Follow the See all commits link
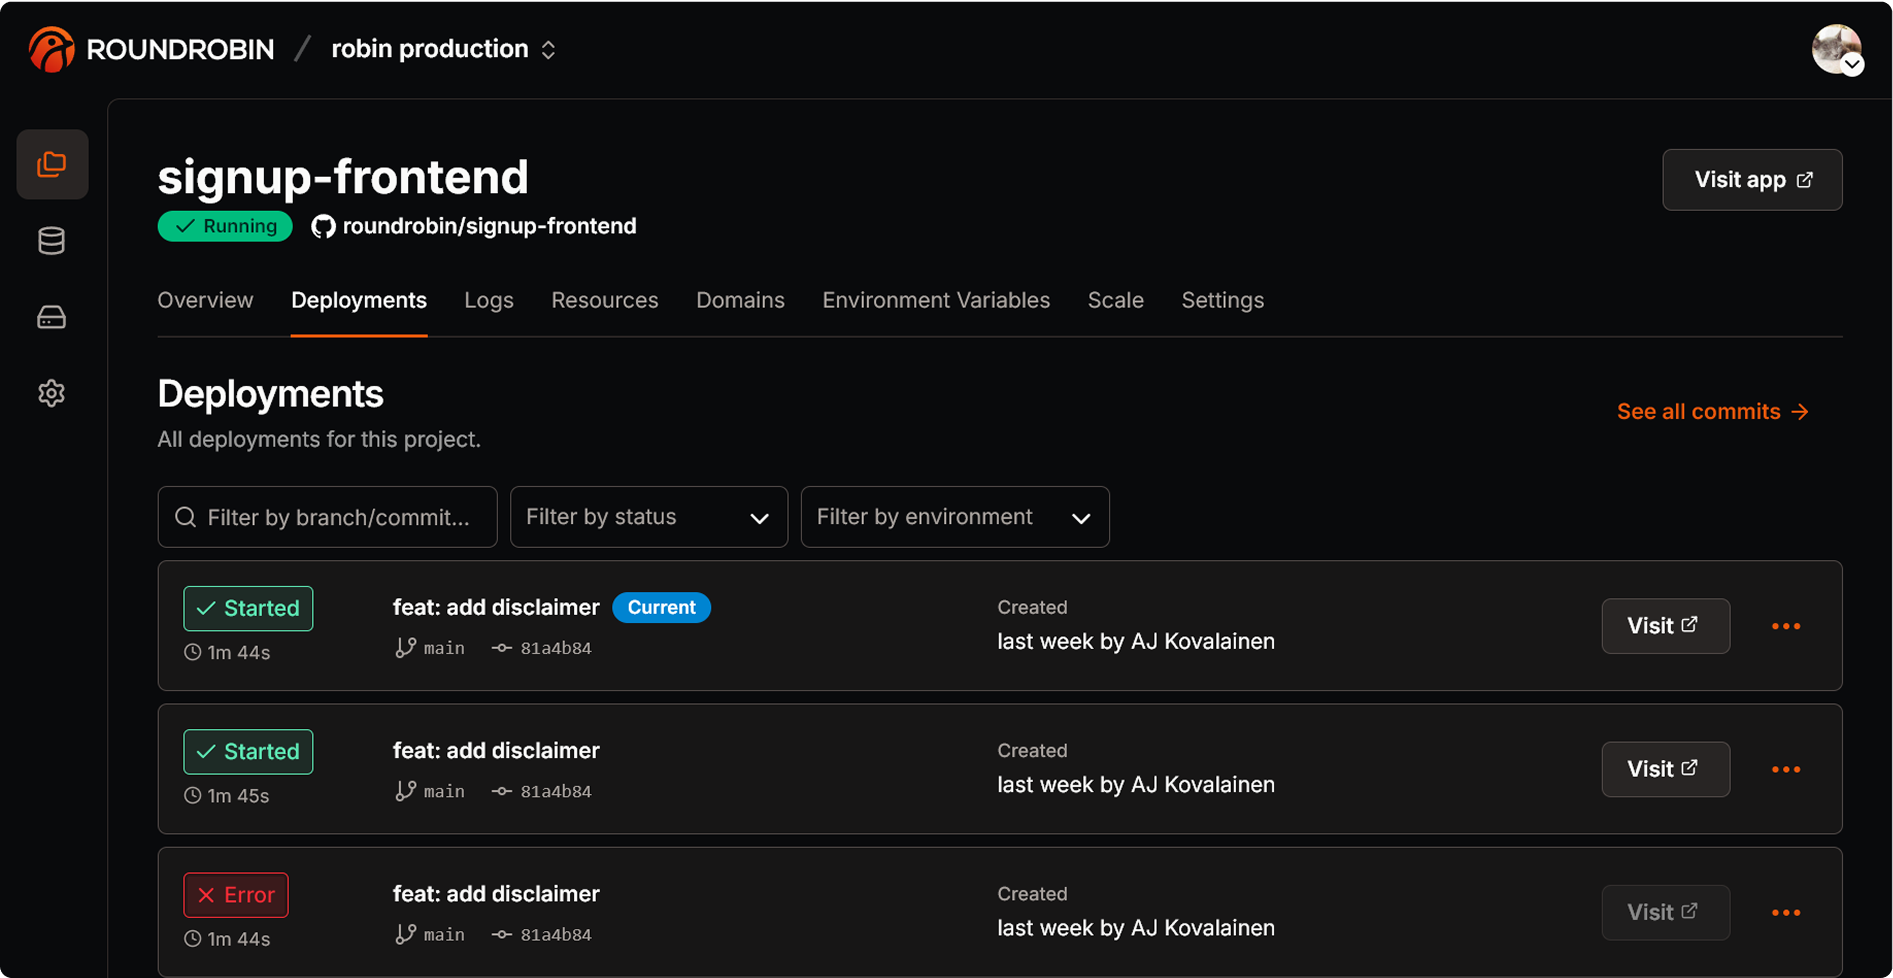Image resolution: width=1893 pixels, height=978 pixels. [1712, 411]
